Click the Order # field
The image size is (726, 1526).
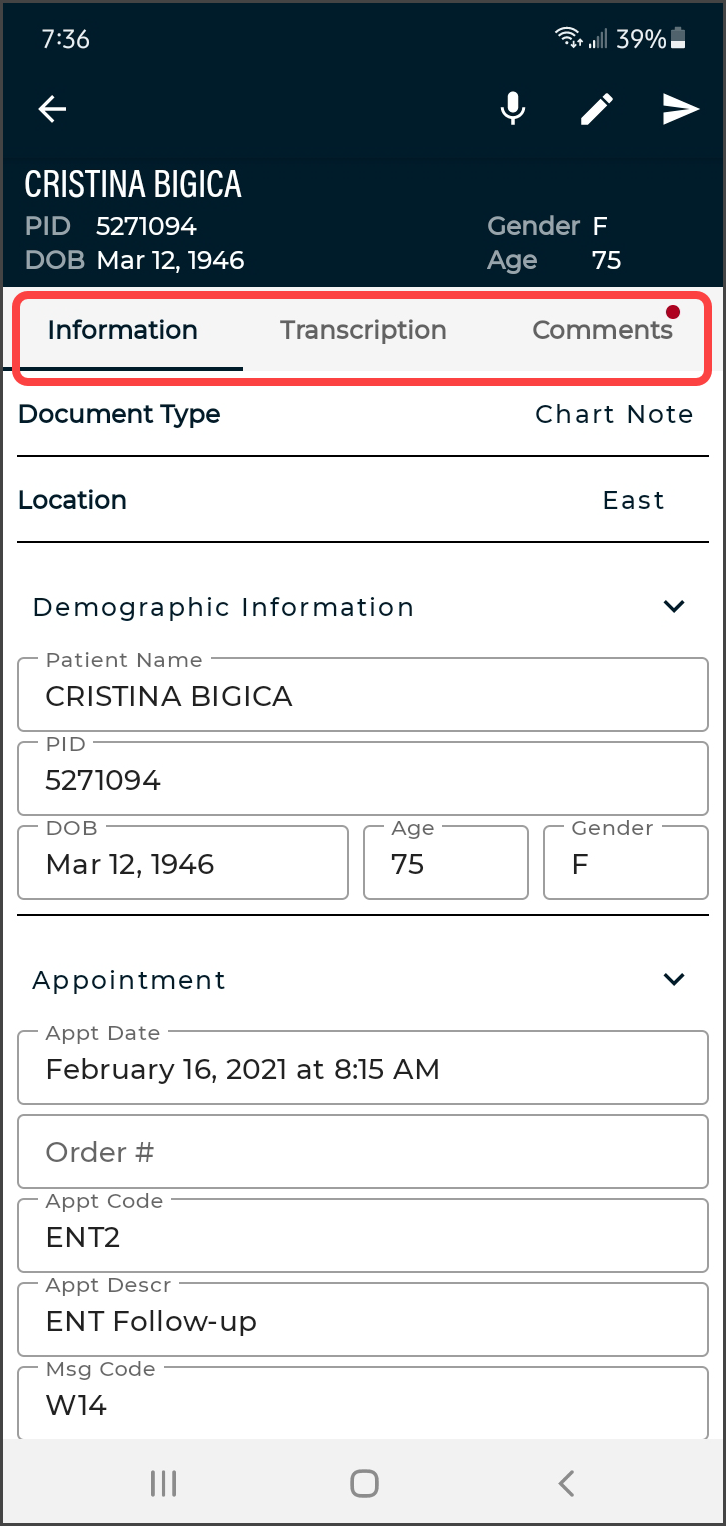(x=362, y=1152)
